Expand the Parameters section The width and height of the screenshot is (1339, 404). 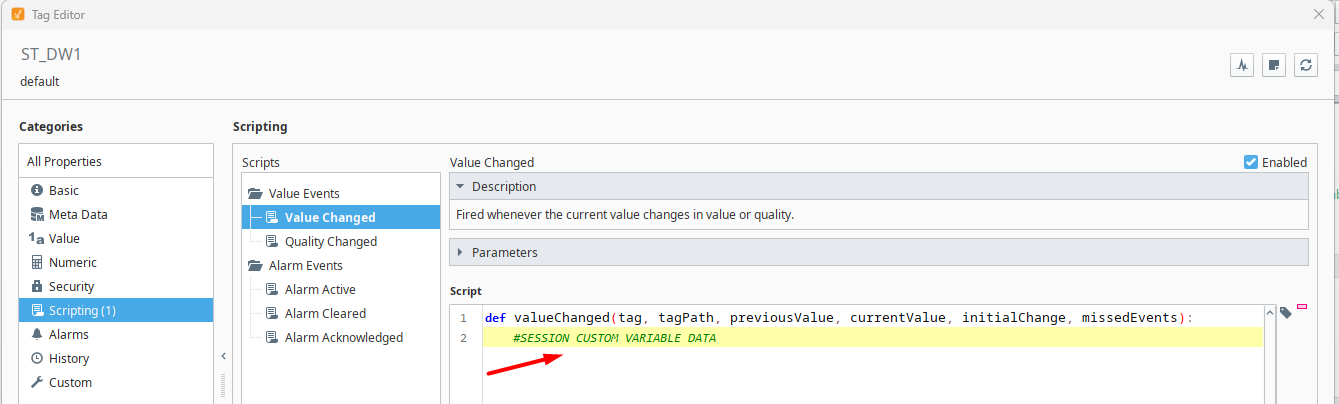tap(459, 252)
